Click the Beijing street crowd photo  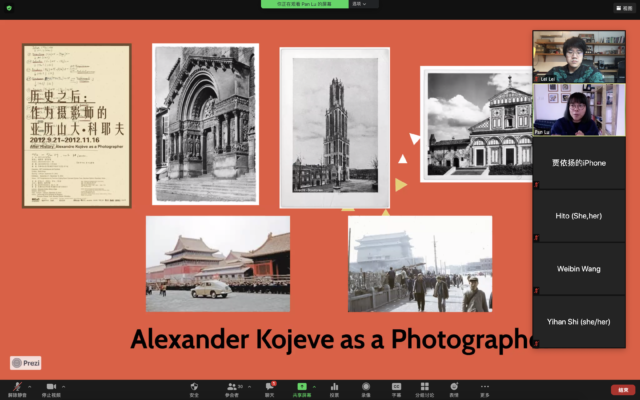click(420, 264)
